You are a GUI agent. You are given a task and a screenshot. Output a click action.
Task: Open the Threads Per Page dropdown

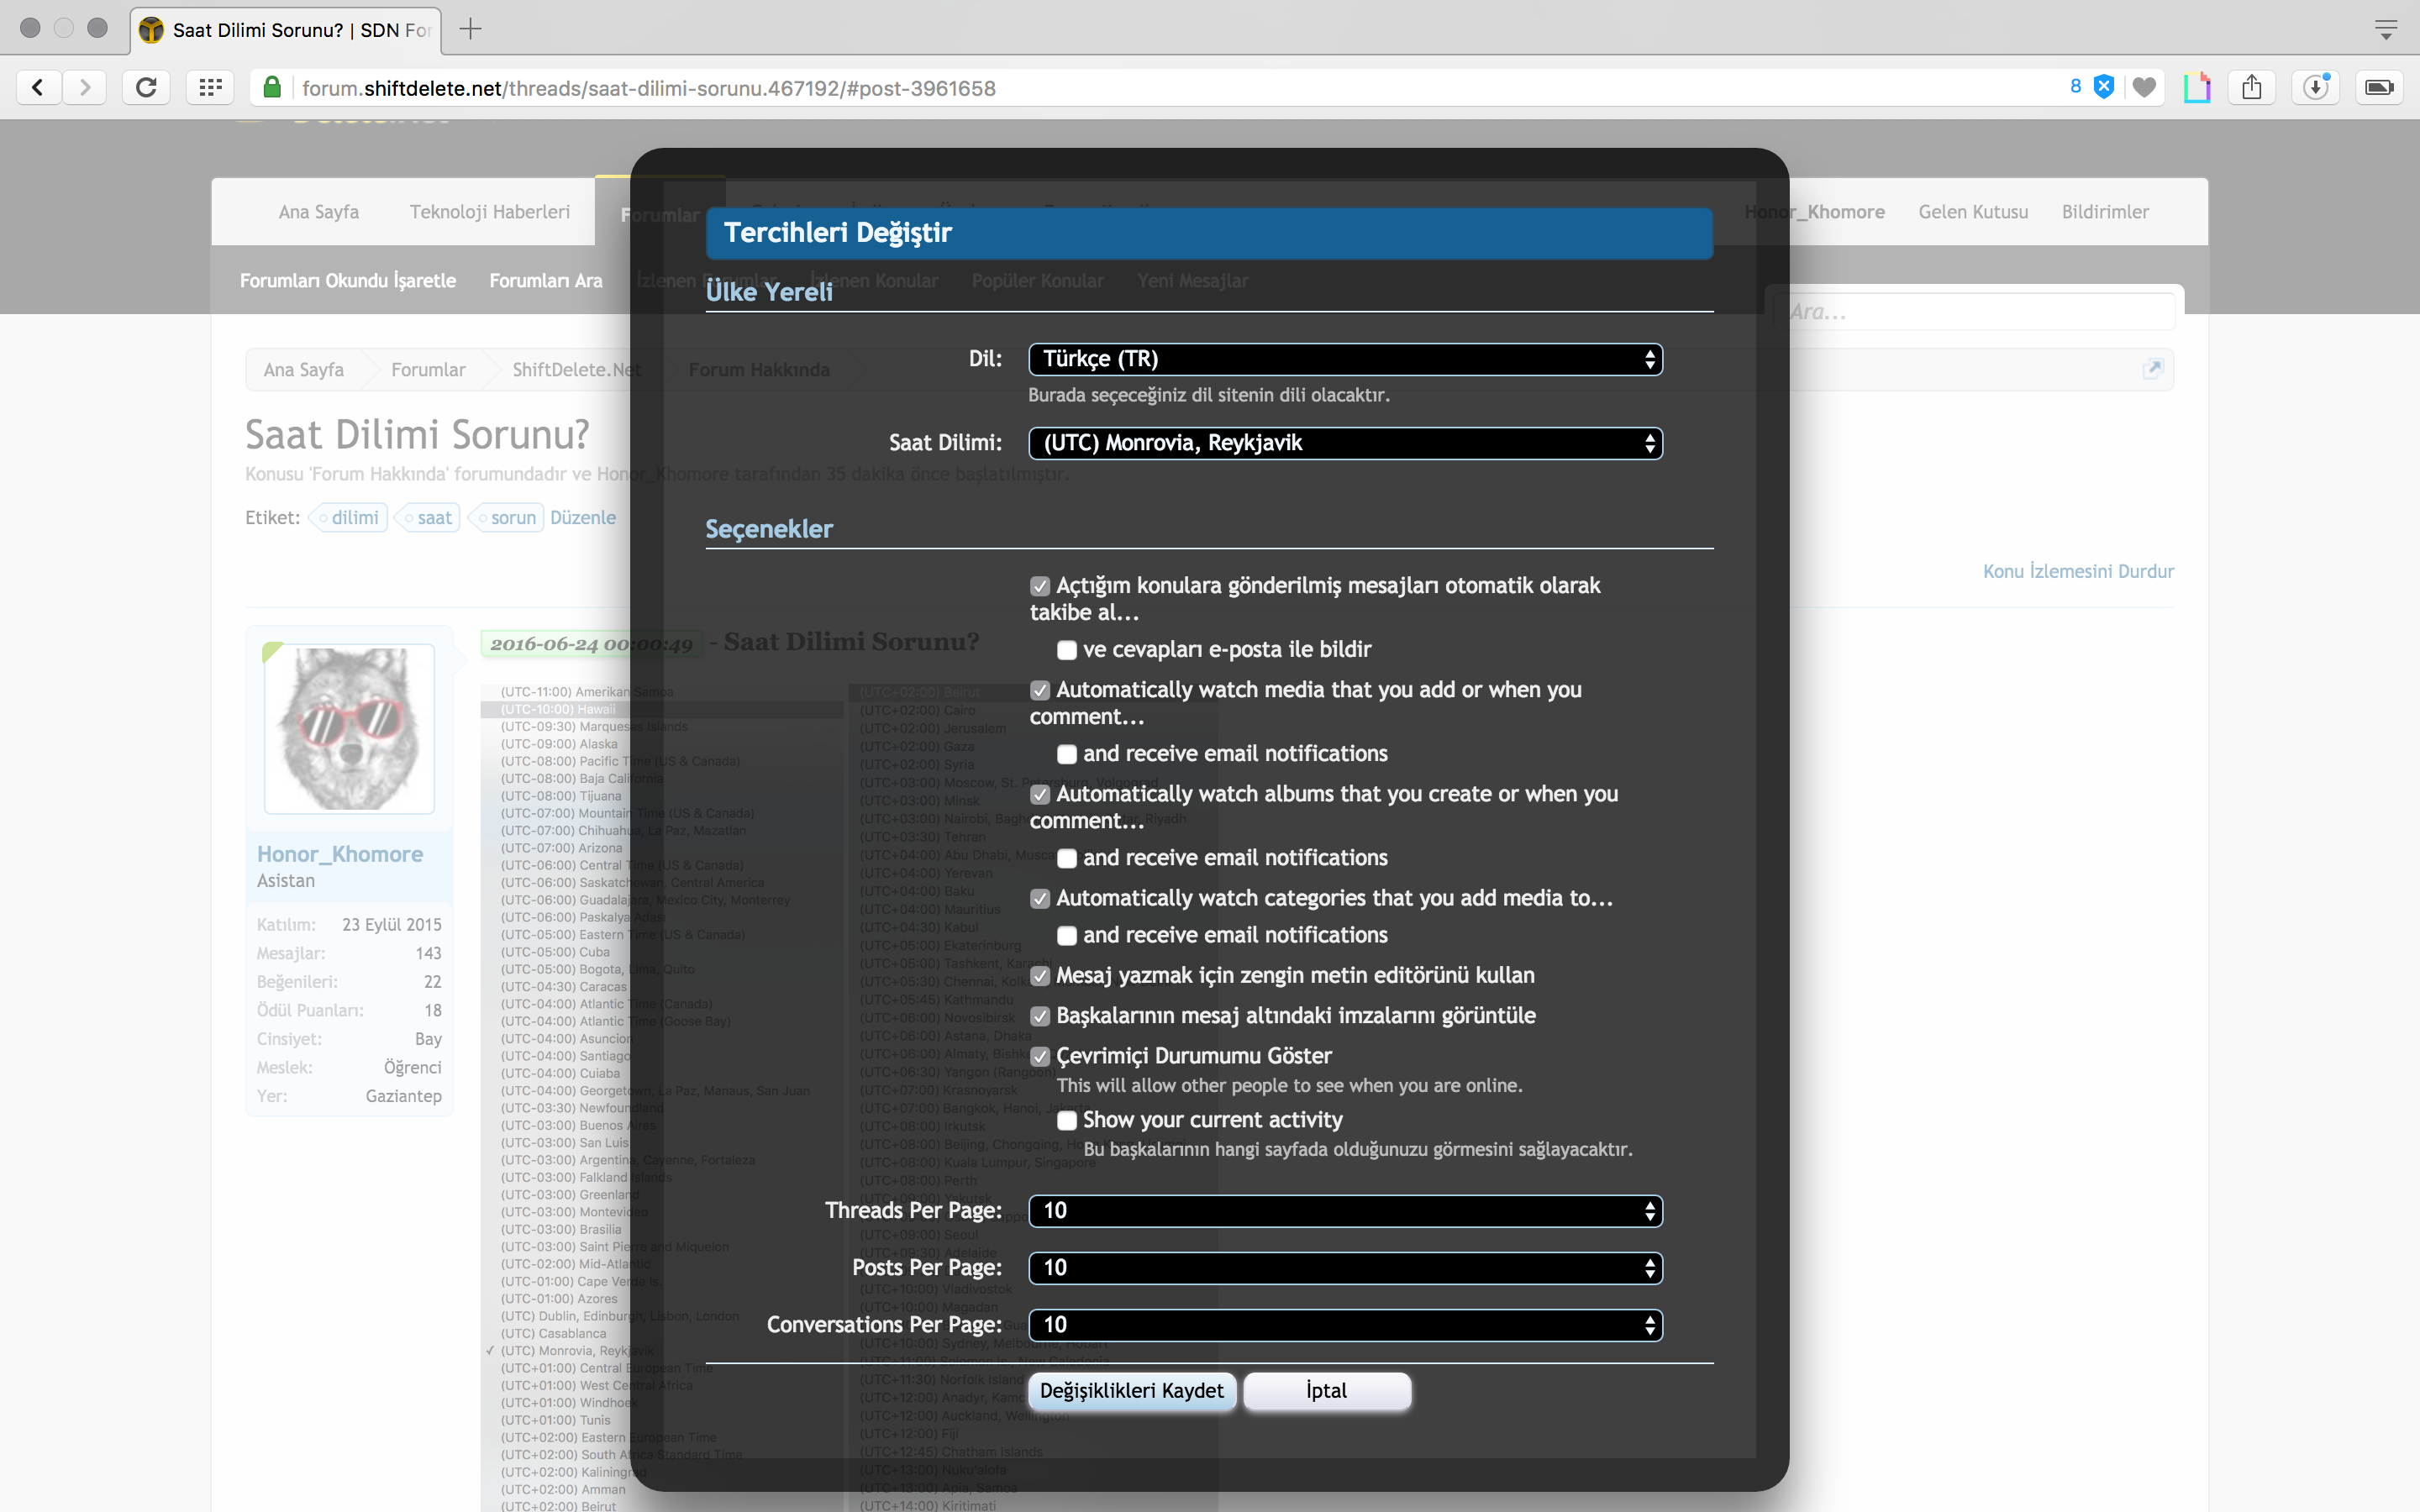(1345, 1211)
